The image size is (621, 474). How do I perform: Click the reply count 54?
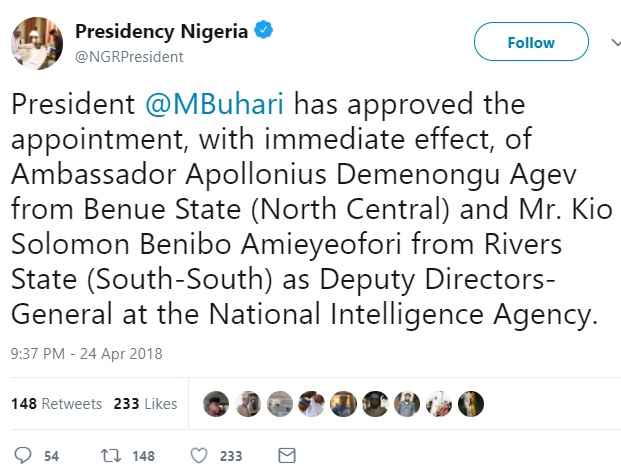(51, 456)
